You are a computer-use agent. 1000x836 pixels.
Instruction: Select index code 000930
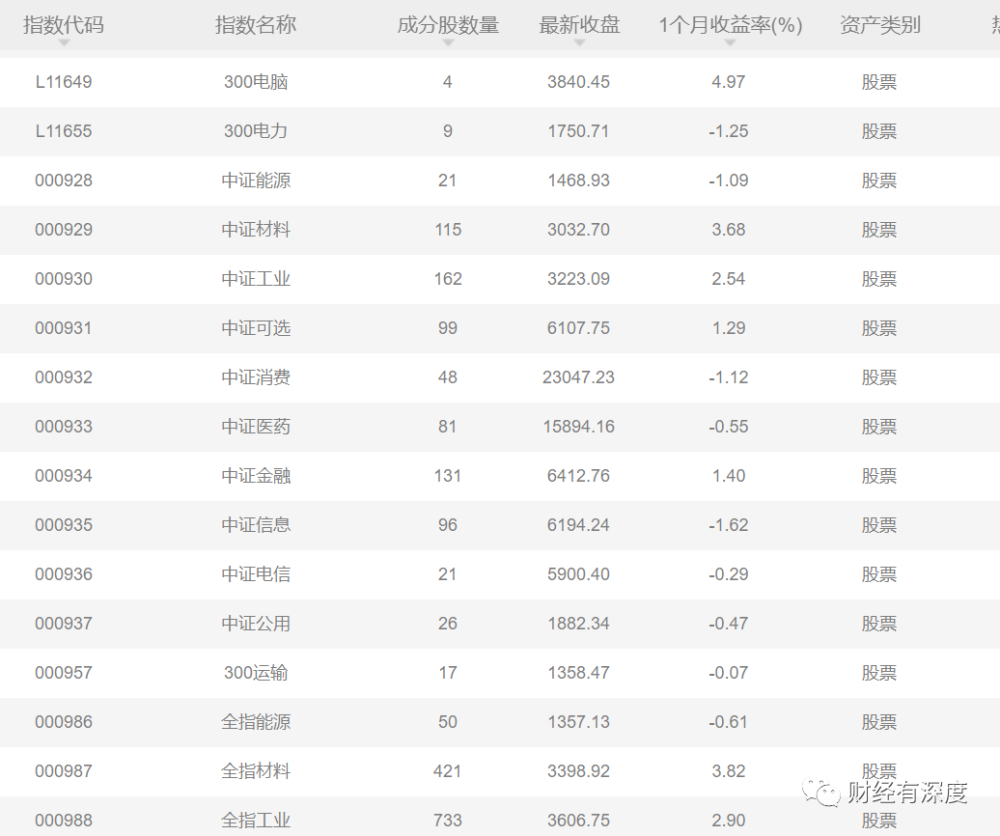(x=63, y=279)
